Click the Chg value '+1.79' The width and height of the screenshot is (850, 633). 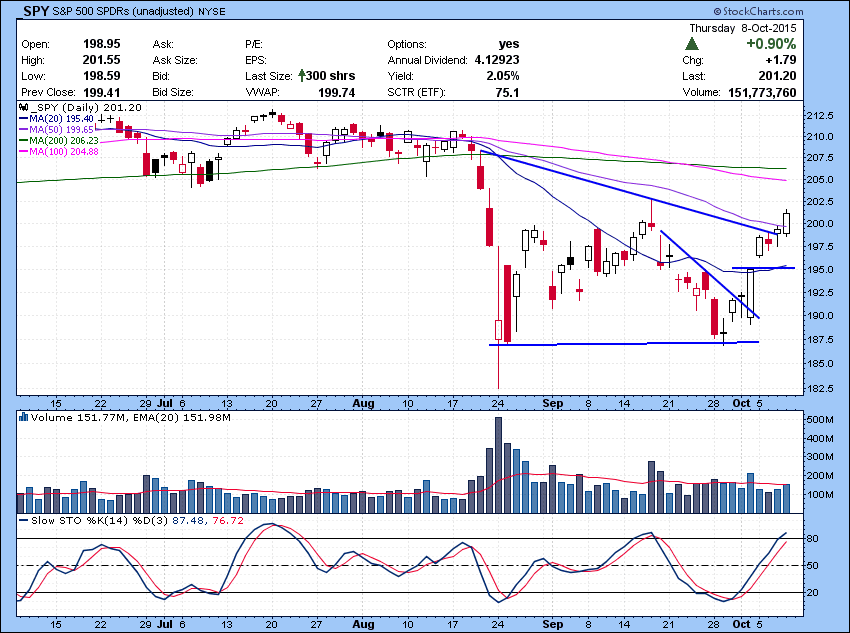click(x=781, y=60)
